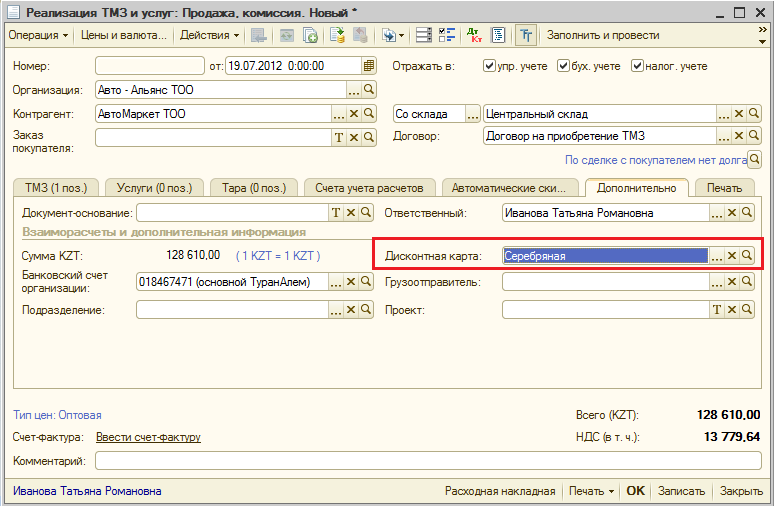Clear the Дисконтная карта field with X icon
Image resolution: width=774 pixels, height=506 pixels.
(732, 256)
